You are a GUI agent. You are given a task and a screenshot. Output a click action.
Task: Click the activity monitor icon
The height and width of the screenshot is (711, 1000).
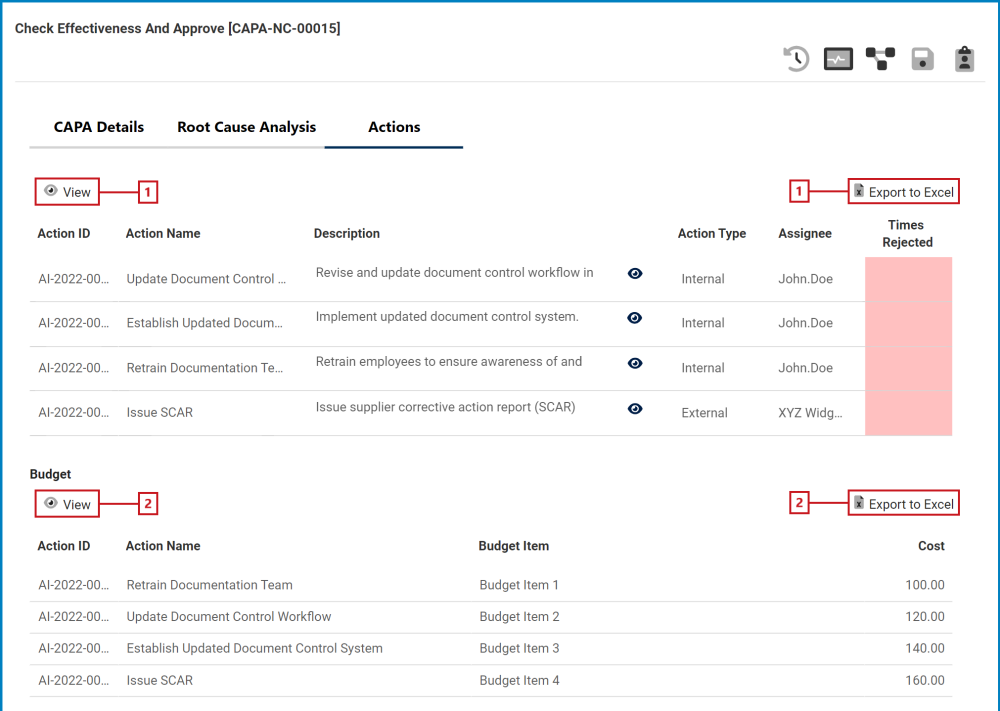pos(838,59)
